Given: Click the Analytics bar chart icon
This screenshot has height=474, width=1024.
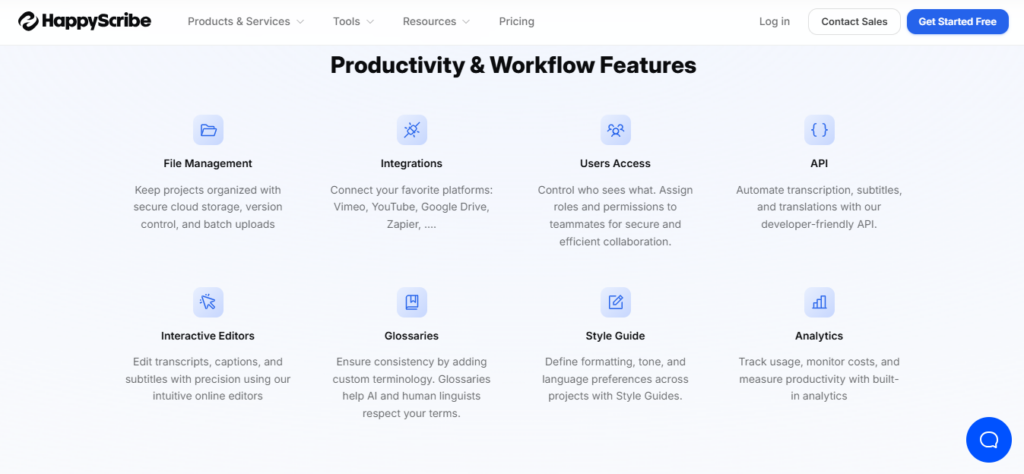Looking at the screenshot, I should tap(819, 302).
